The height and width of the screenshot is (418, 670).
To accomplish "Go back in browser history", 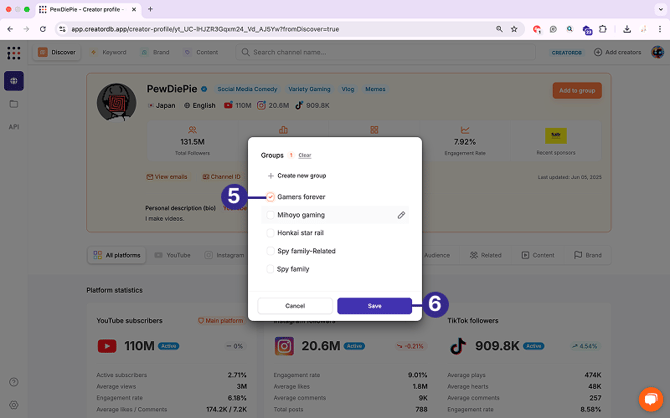I will 10,29.
